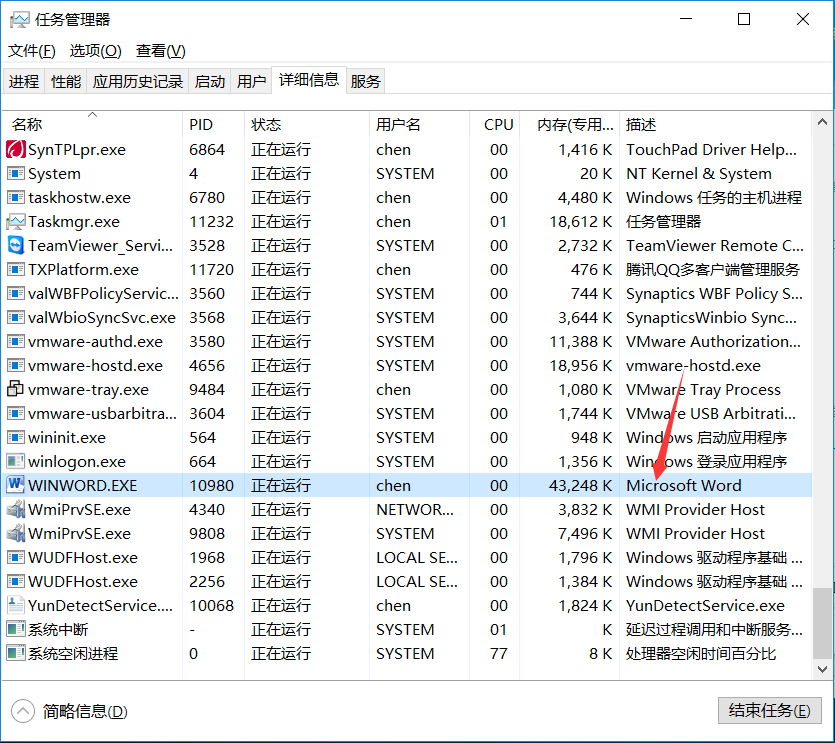Click the YunDetectService document icon
The width and height of the screenshot is (835, 743).
[x=15, y=606]
